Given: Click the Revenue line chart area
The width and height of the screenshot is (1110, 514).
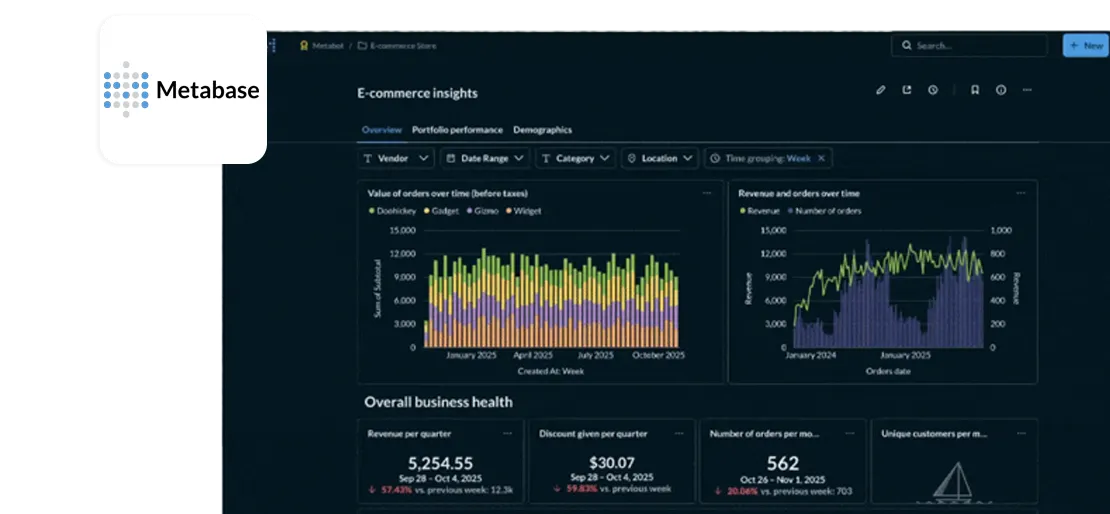Looking at the screenshot, I should coord(888,292).
